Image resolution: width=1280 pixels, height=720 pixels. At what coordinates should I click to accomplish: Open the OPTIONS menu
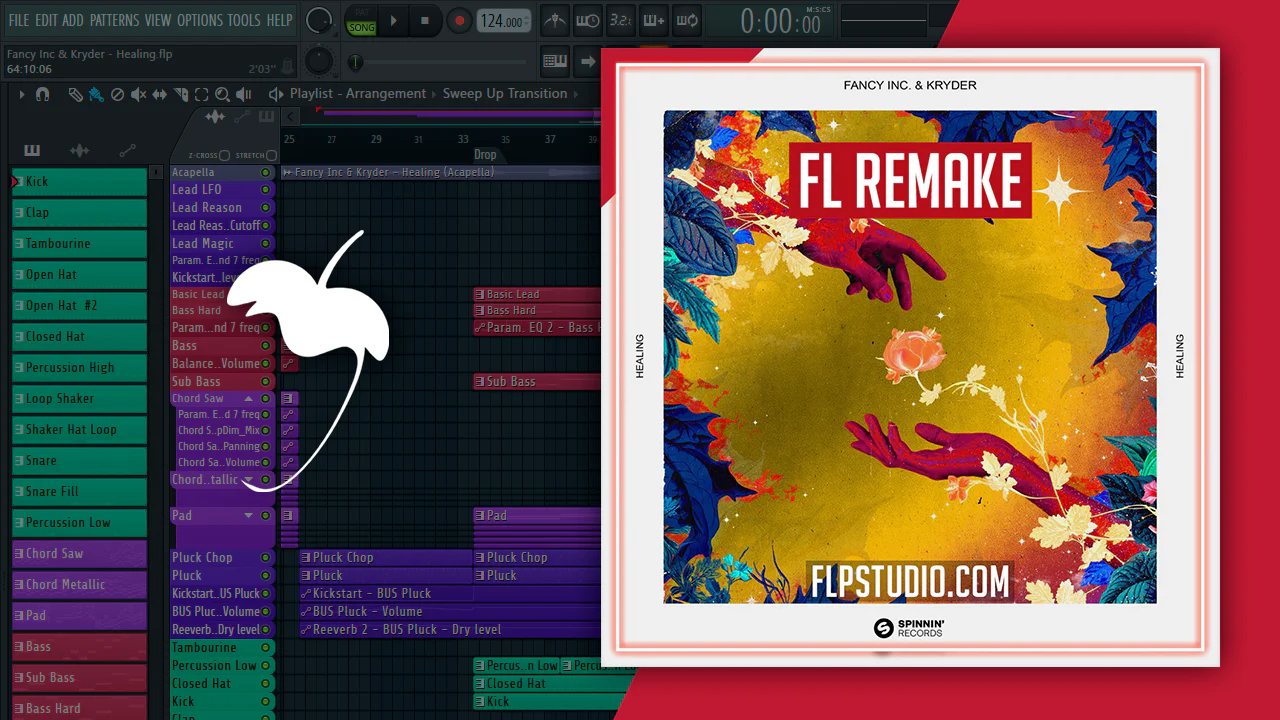[200, 20]
